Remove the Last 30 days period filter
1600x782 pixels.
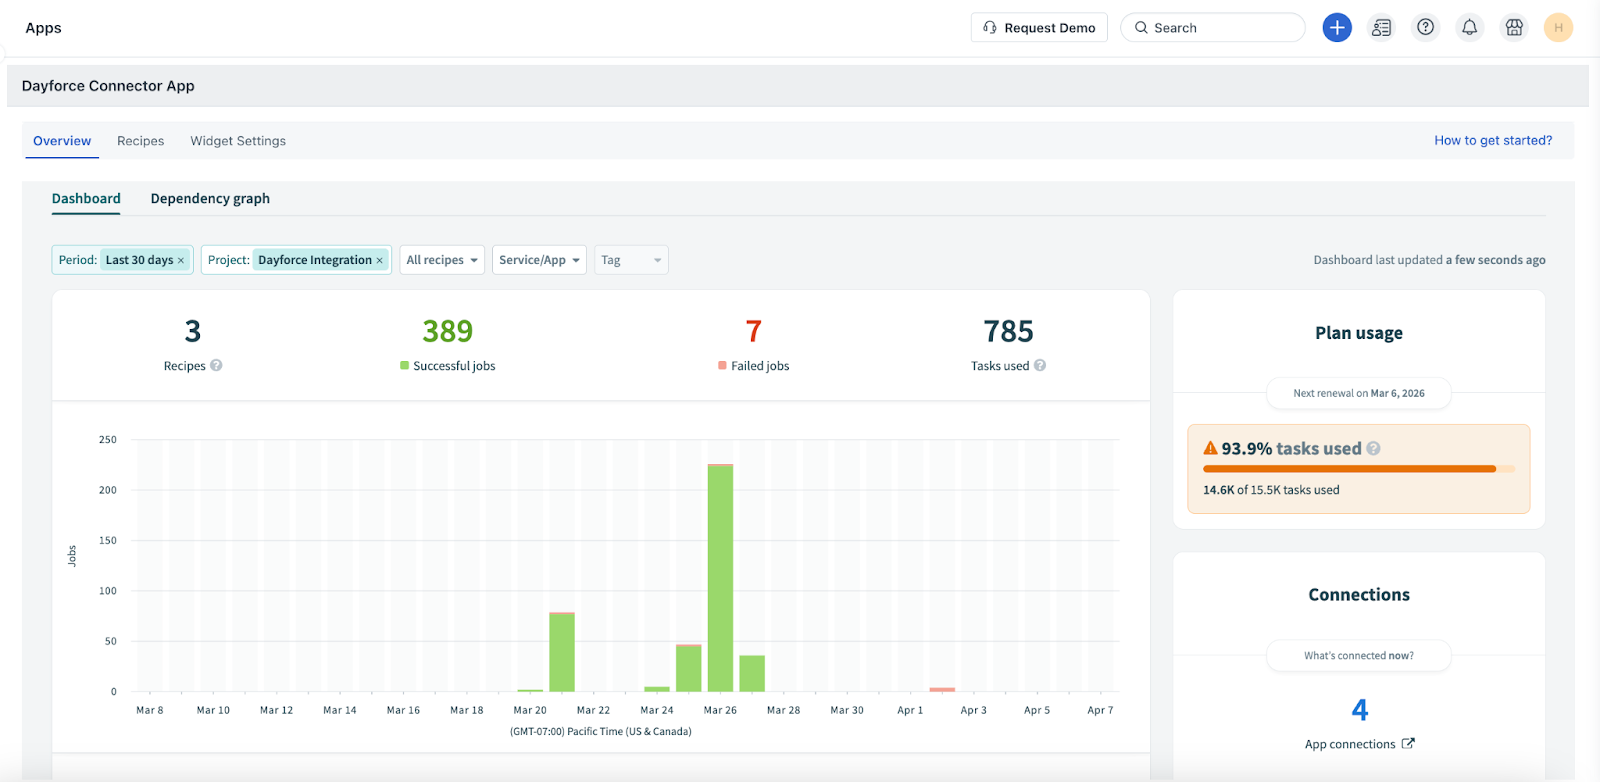[181, 261]
